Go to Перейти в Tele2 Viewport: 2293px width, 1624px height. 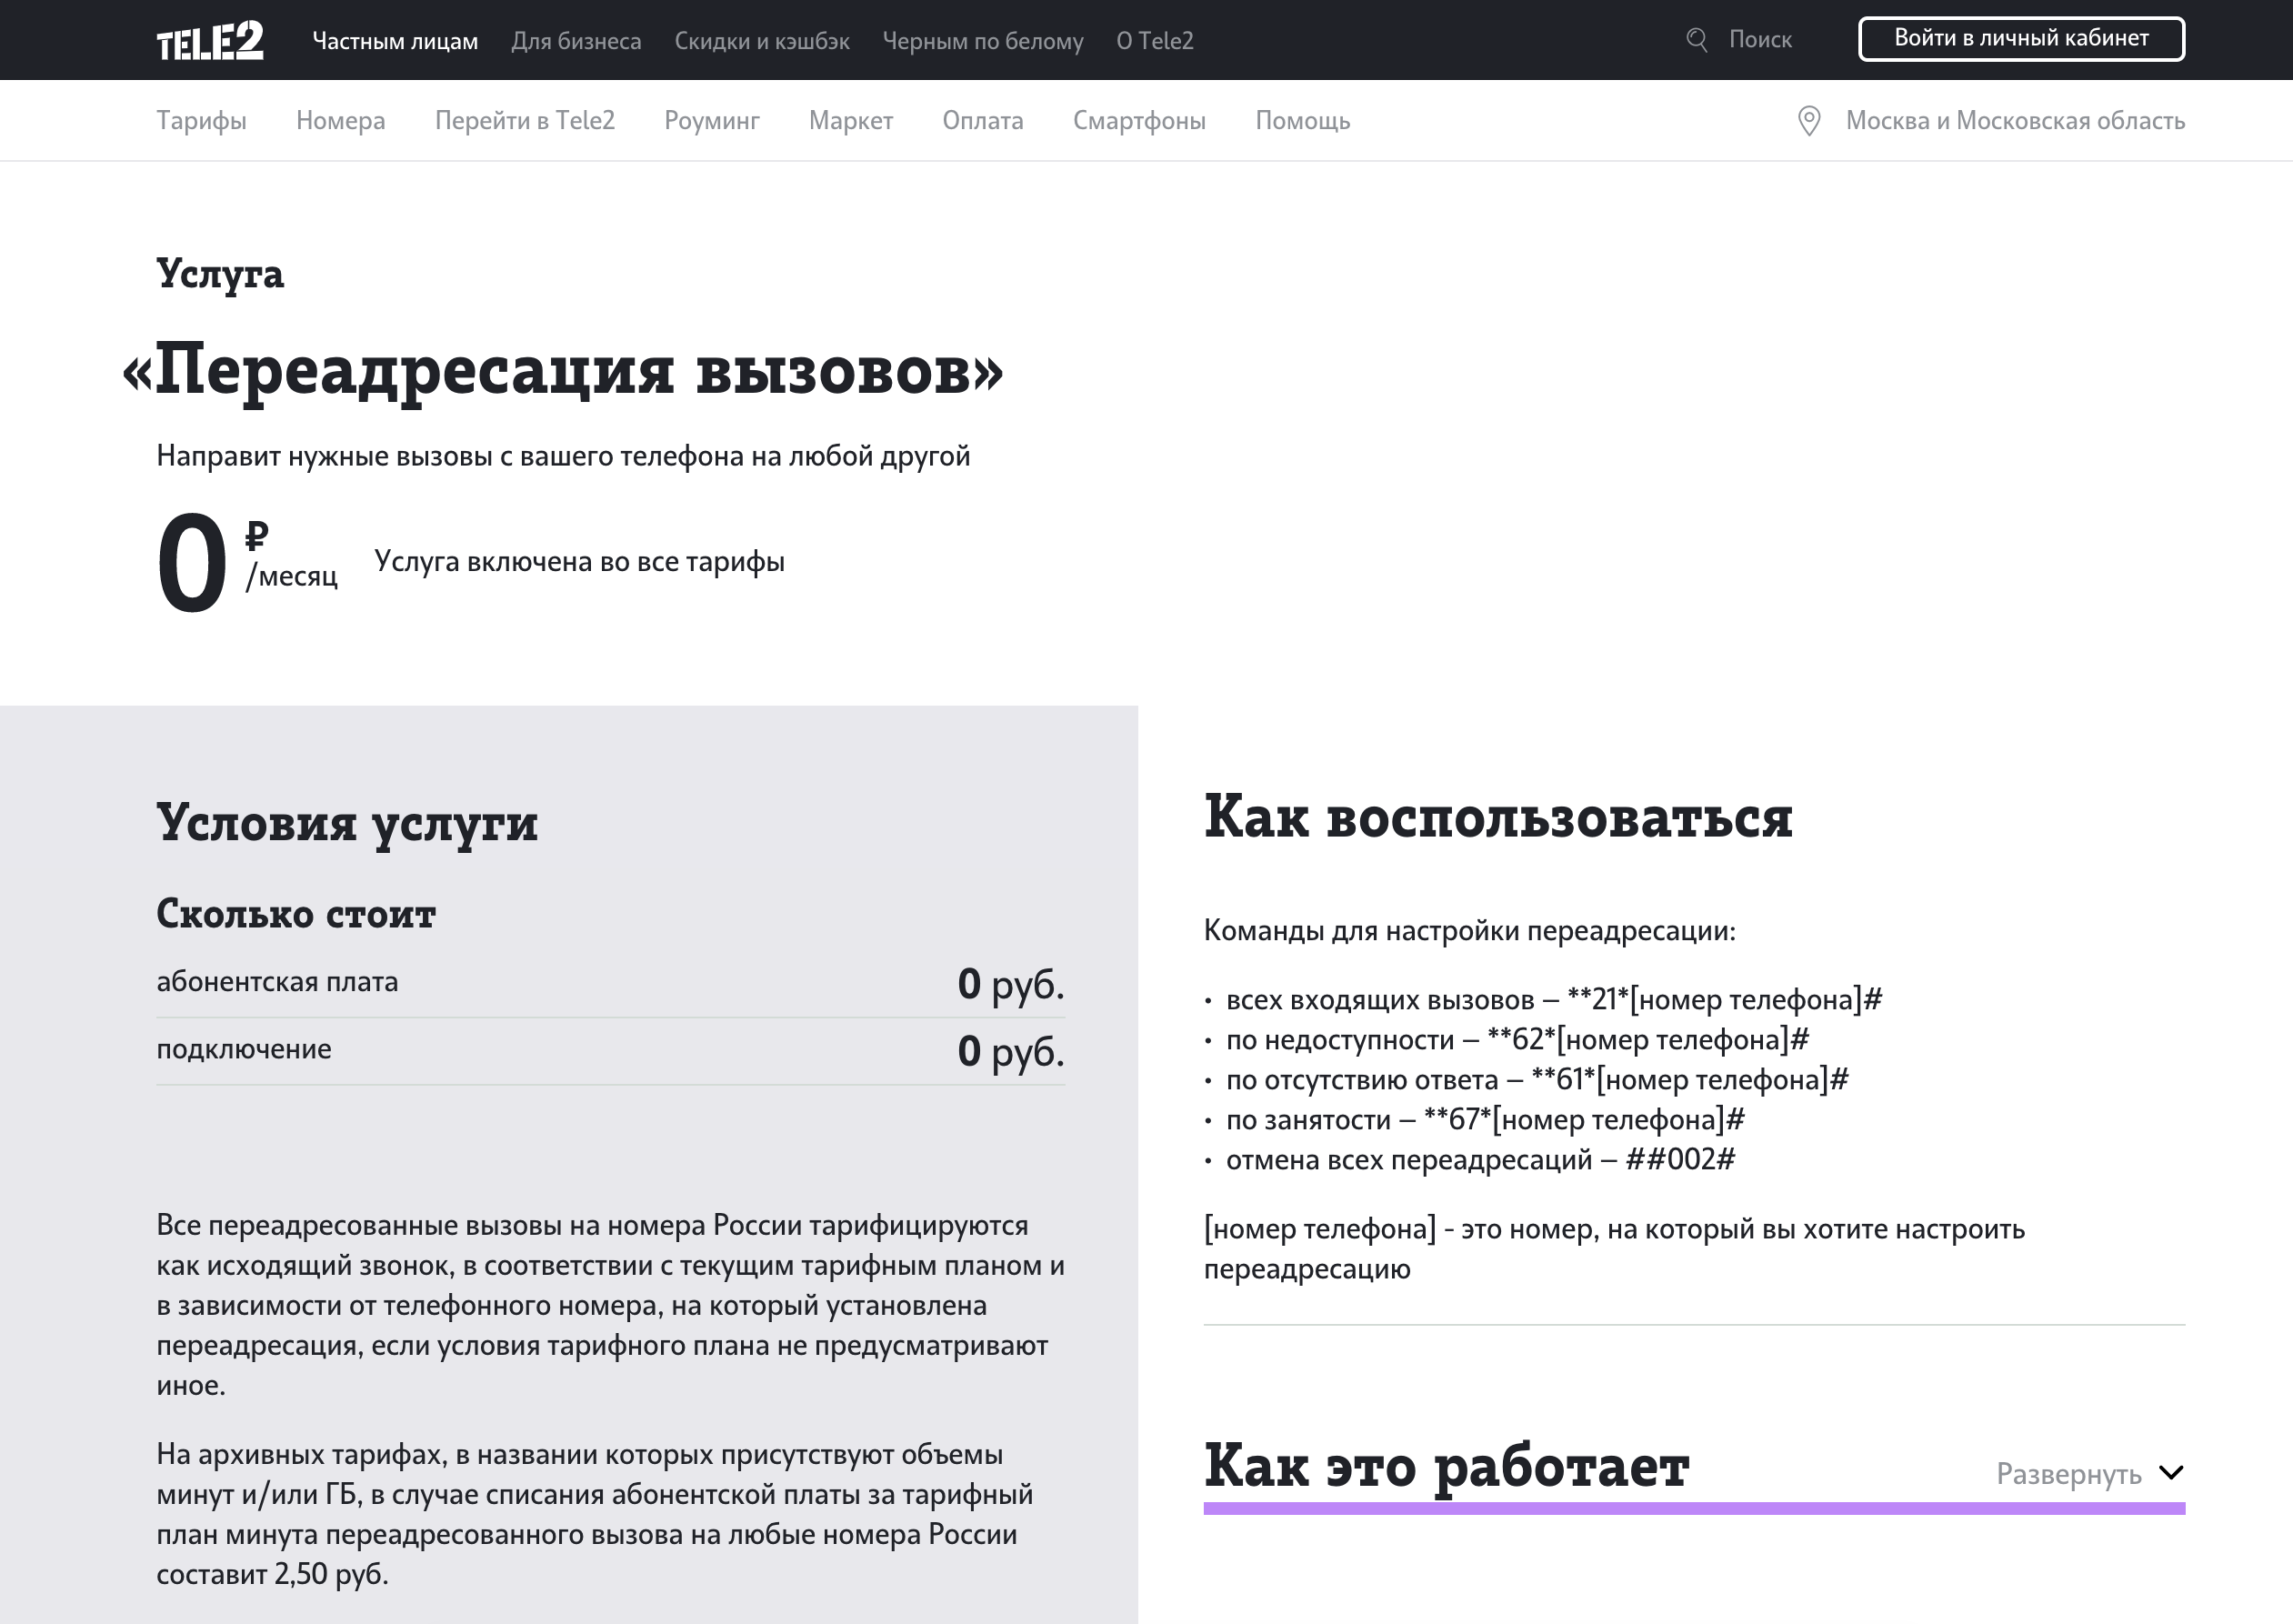(525, 121)
